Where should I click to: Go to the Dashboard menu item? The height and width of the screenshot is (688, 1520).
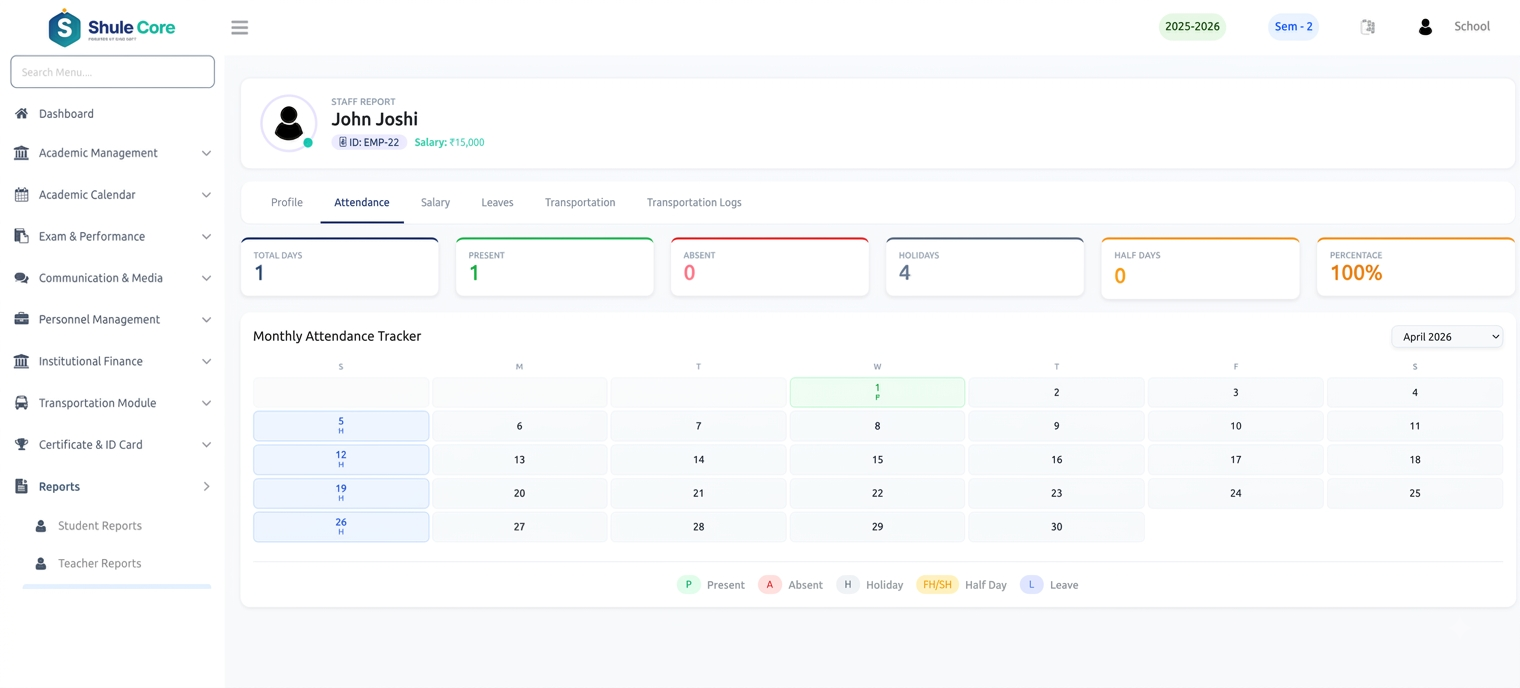click(x=66, y=114)
